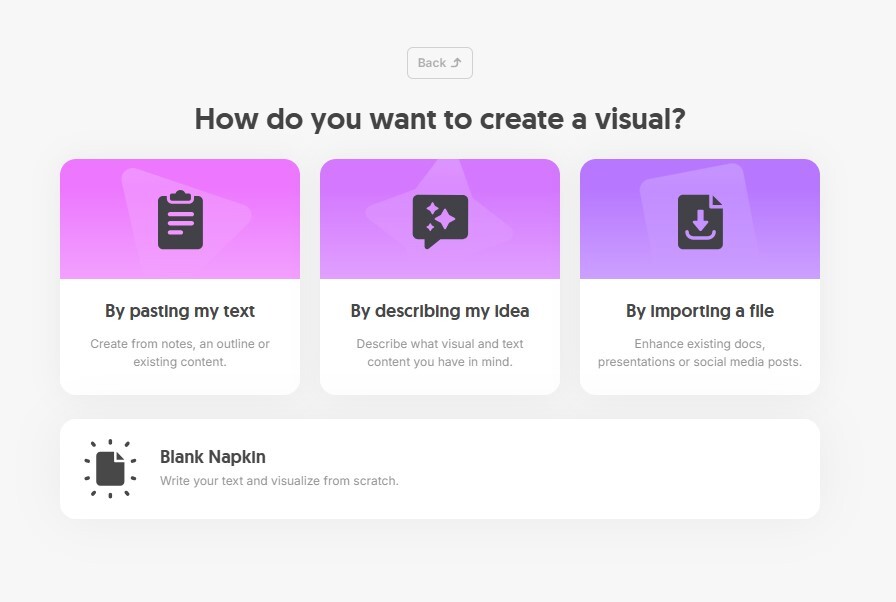Click the purple describe-idea card banner

coord(440,219)
